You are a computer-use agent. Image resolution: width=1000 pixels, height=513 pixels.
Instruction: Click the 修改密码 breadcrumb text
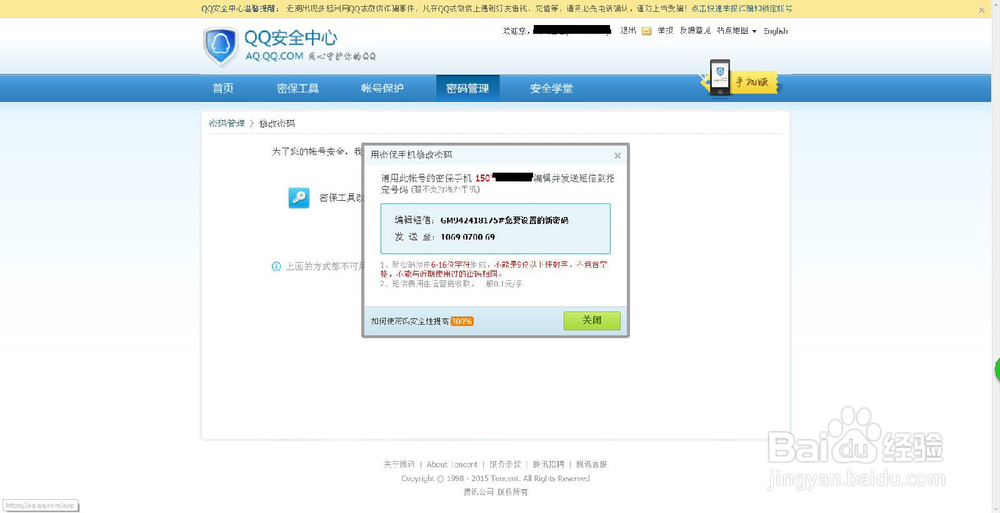(x=277, y=123)
